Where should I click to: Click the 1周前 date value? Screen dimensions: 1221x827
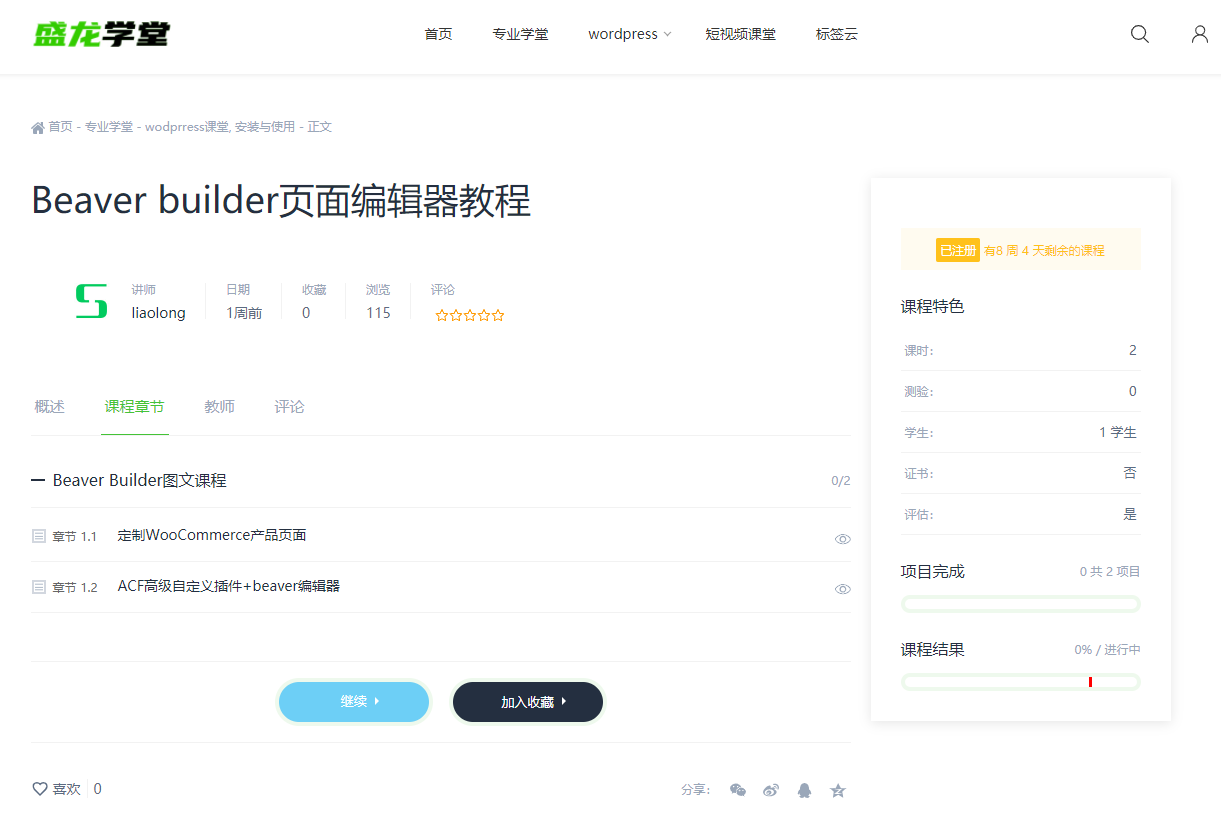tap(244, 313)
